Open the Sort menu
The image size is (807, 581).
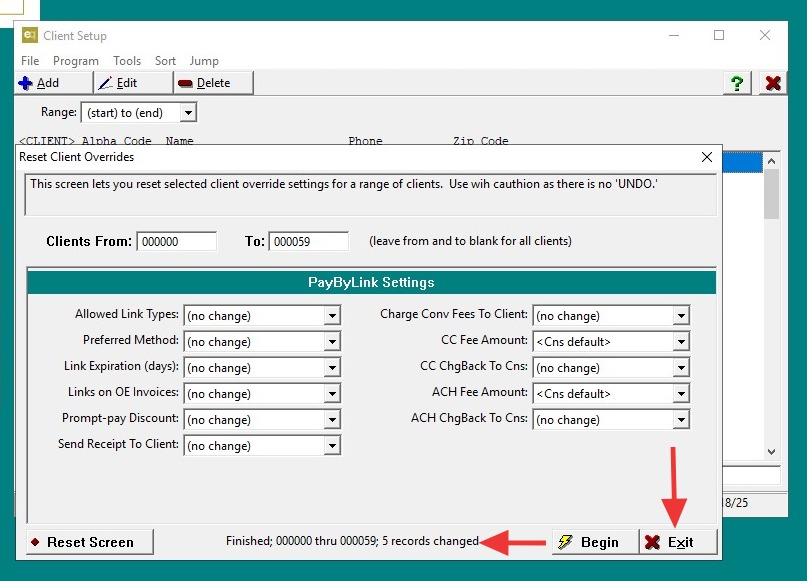click(165, 61)
